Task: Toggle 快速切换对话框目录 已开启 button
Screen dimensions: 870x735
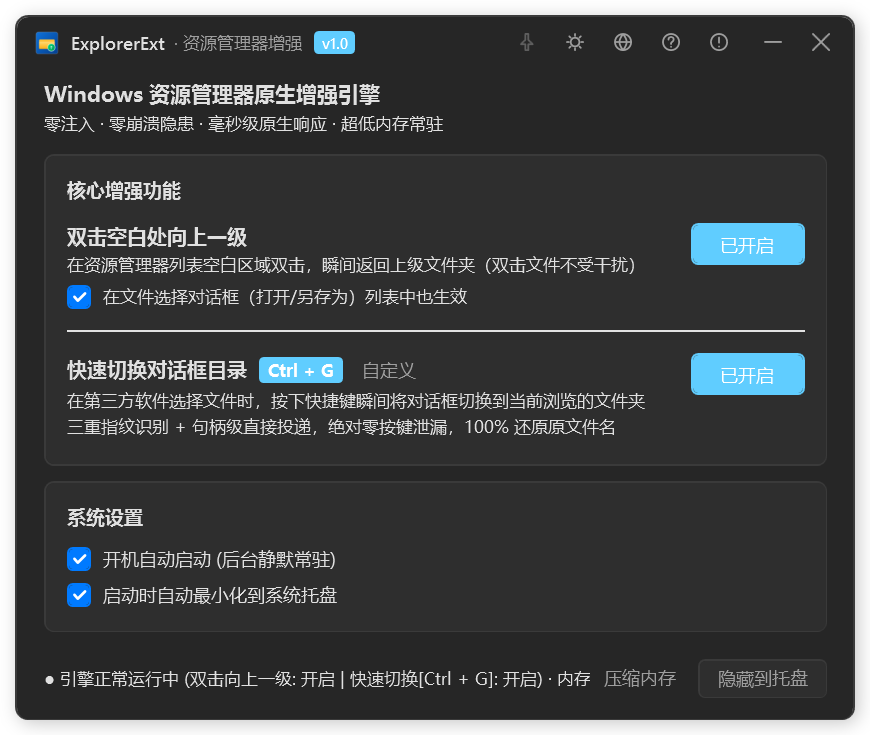Action: (747, 374)
